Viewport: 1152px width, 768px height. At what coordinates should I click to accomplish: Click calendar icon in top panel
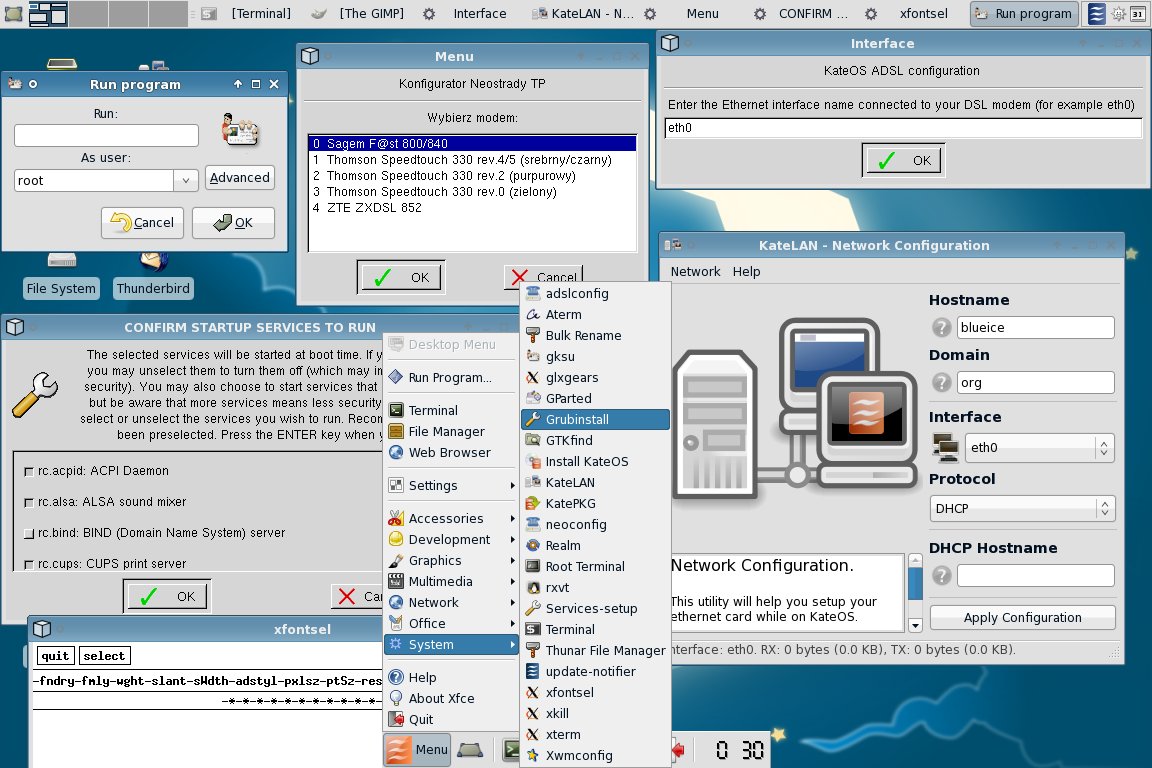click(x=1138, y=13)
